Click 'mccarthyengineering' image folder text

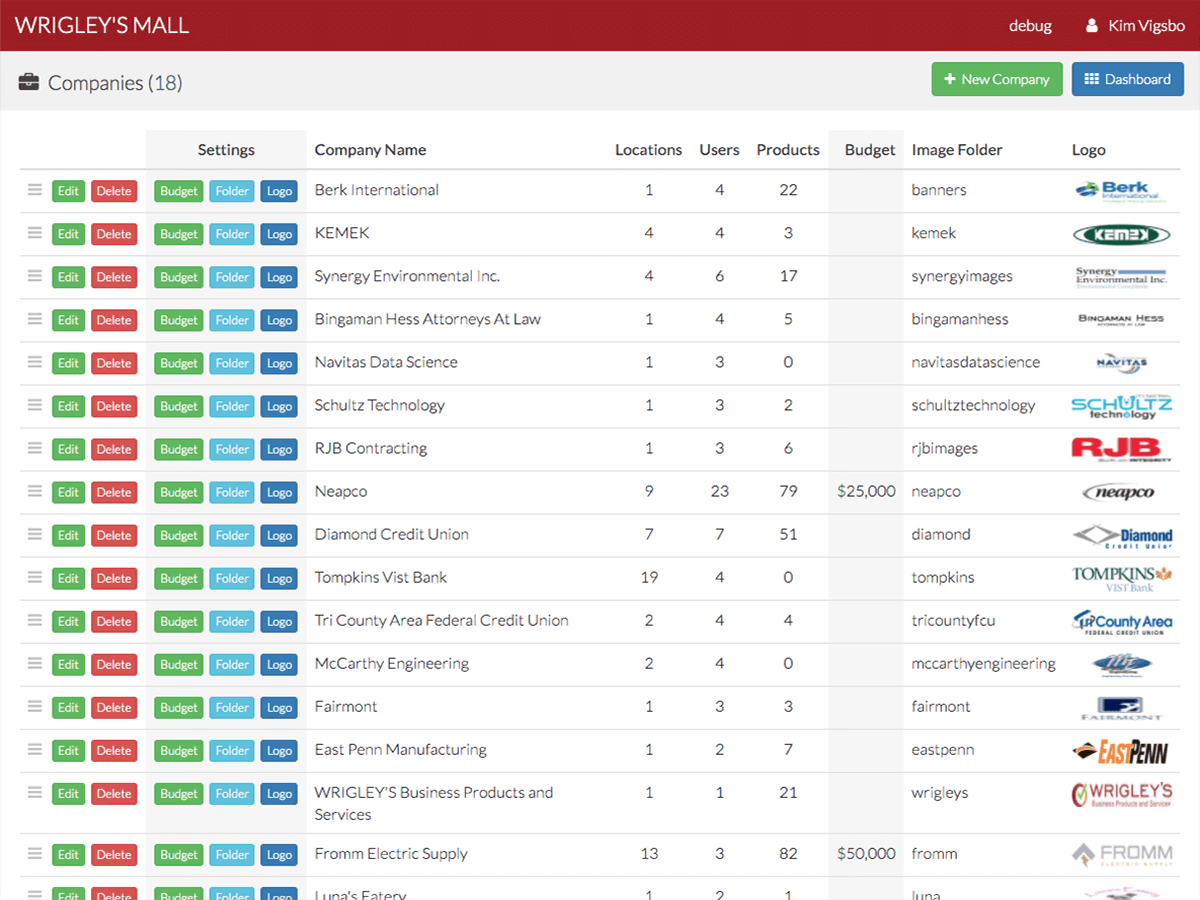[x=984, y=663]
